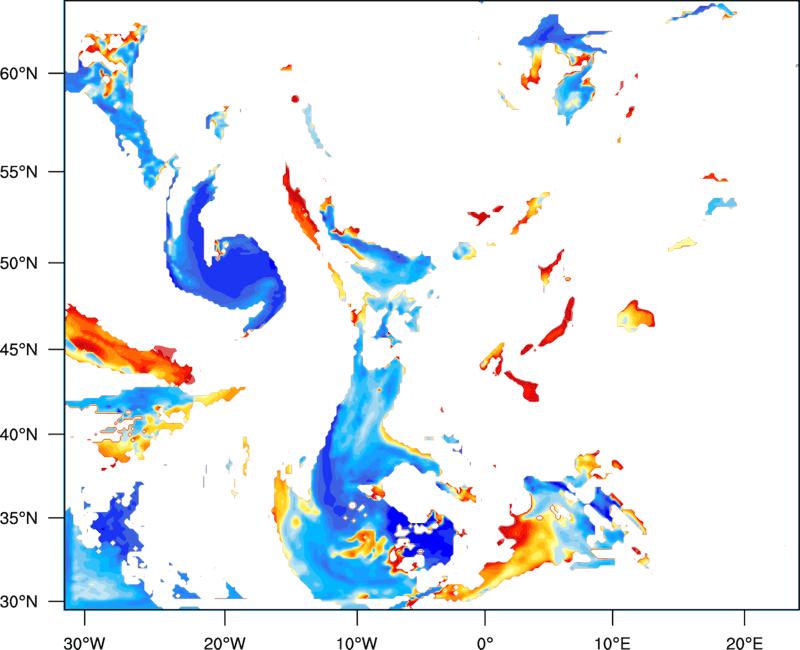The height and width of the screenshot is (650, 800).
Task: Click the 35°N latitude label
Action: point(19,518)
